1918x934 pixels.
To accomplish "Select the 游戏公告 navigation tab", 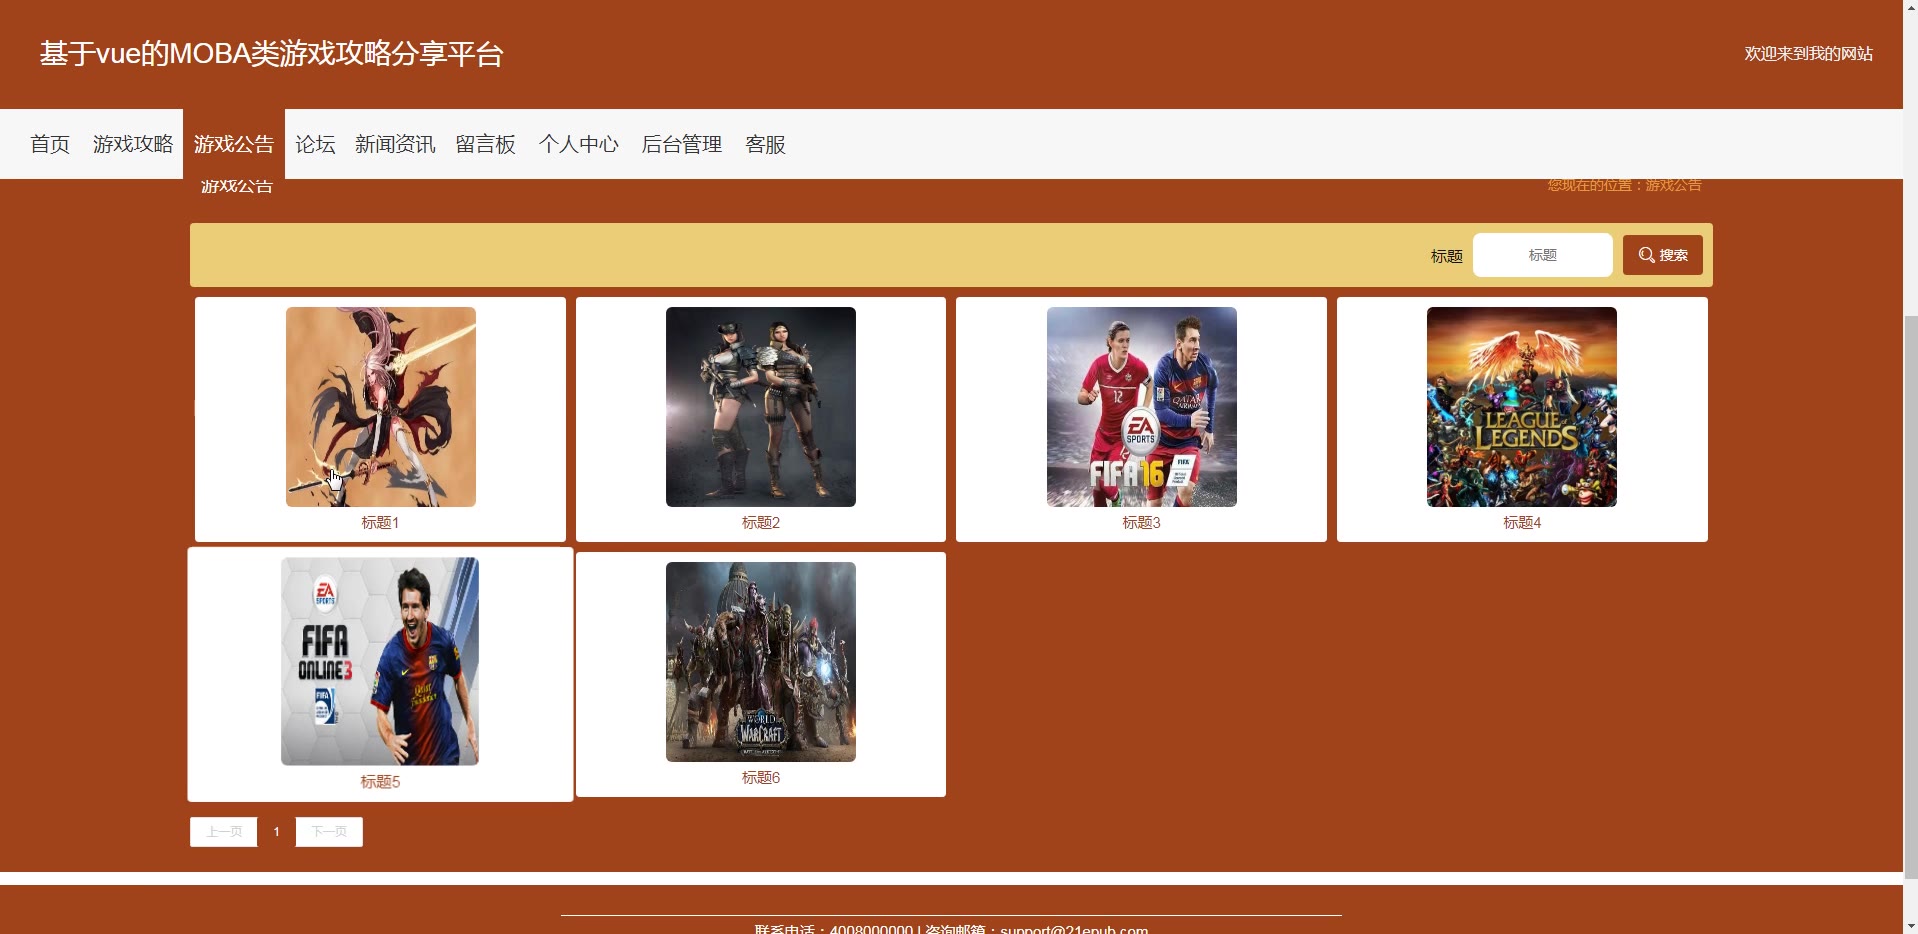I will coord(234,144).
